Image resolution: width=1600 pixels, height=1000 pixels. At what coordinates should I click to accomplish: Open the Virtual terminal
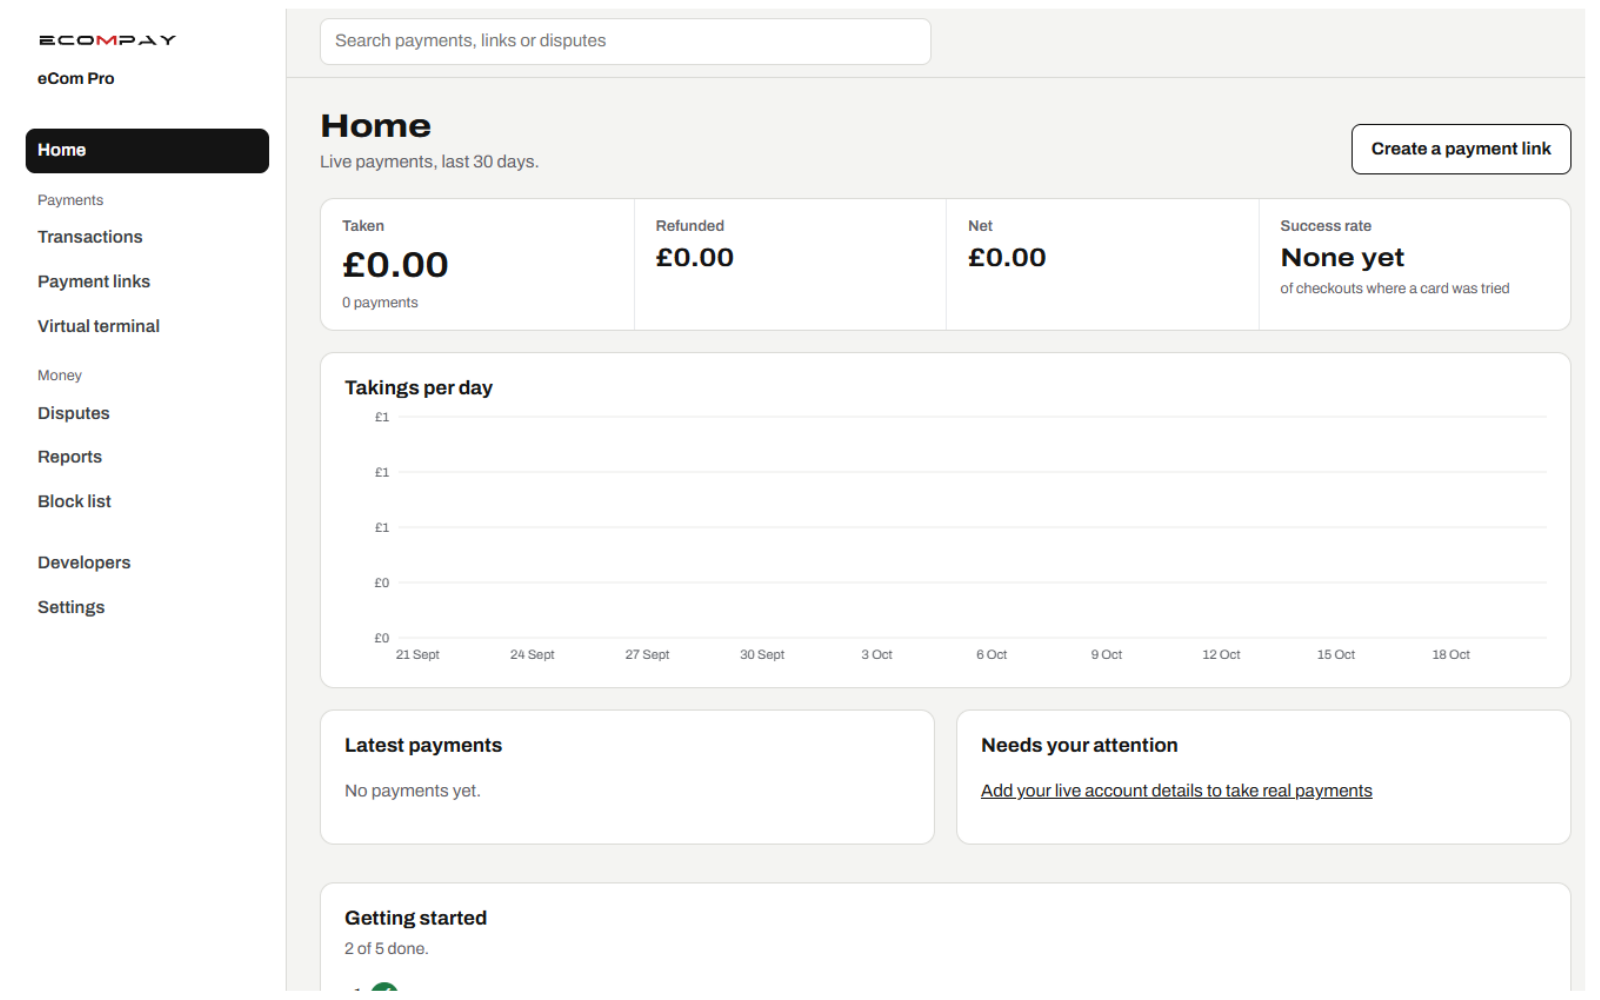[99, 326]
